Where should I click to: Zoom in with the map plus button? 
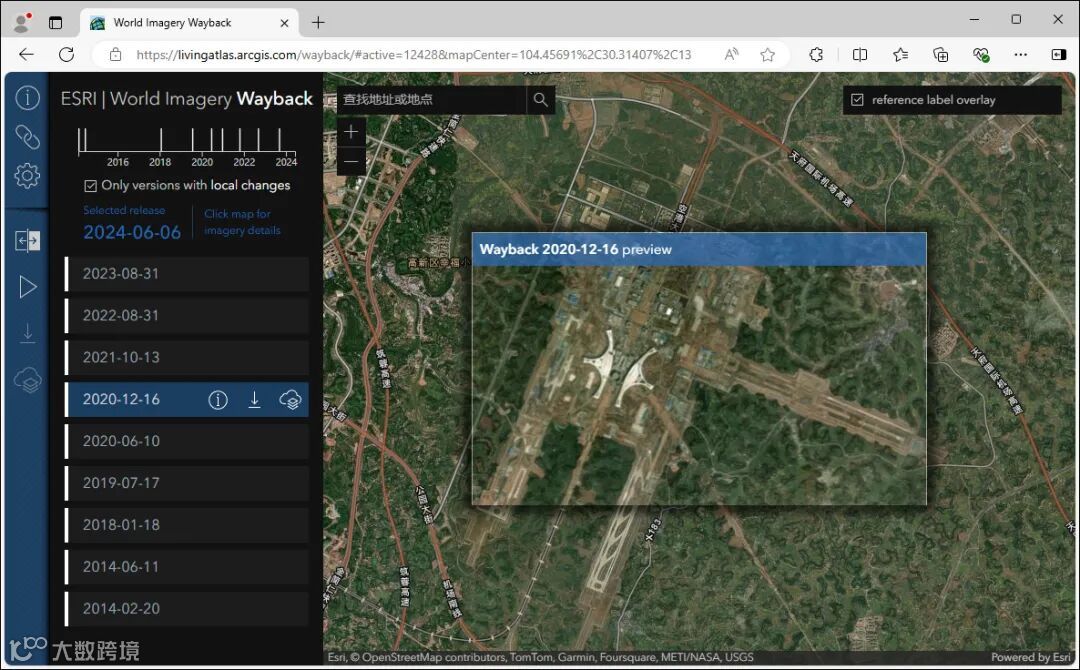[x=351, y=132]
